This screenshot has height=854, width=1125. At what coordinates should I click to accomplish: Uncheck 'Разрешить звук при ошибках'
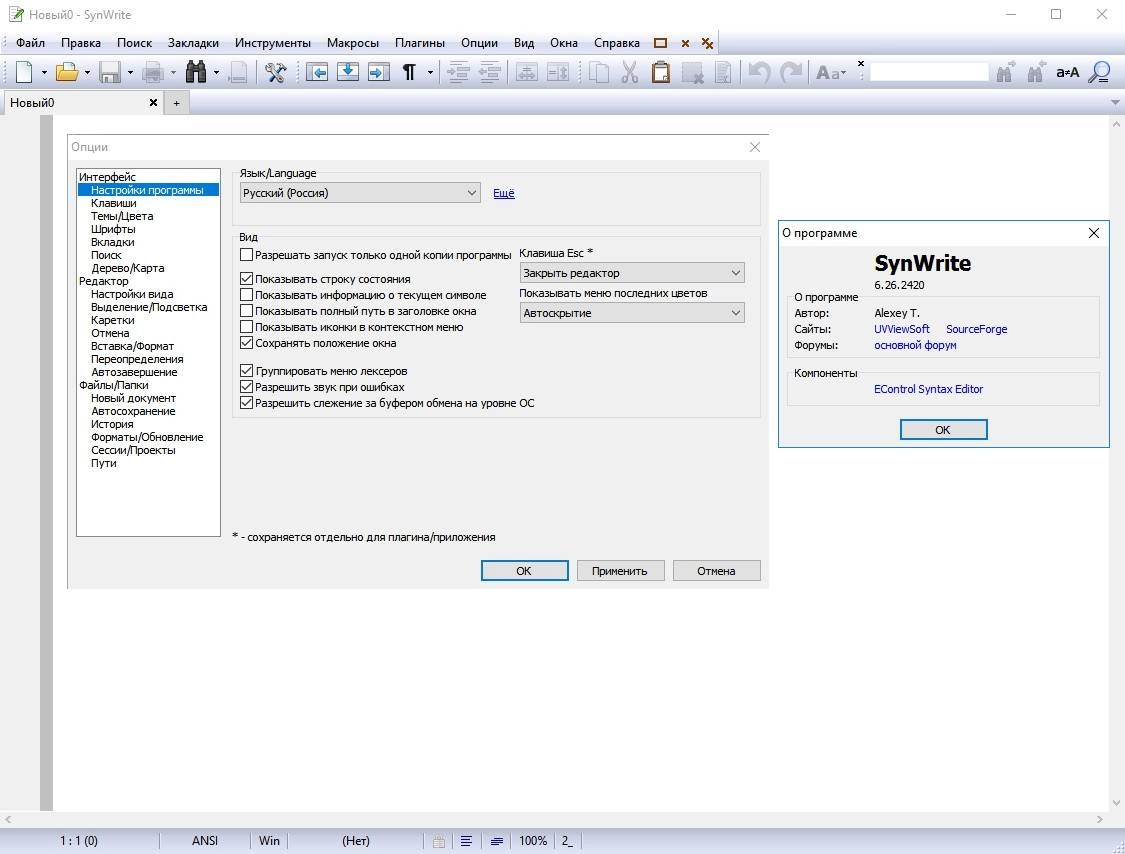pyautogui.click(x=246, y=387)
